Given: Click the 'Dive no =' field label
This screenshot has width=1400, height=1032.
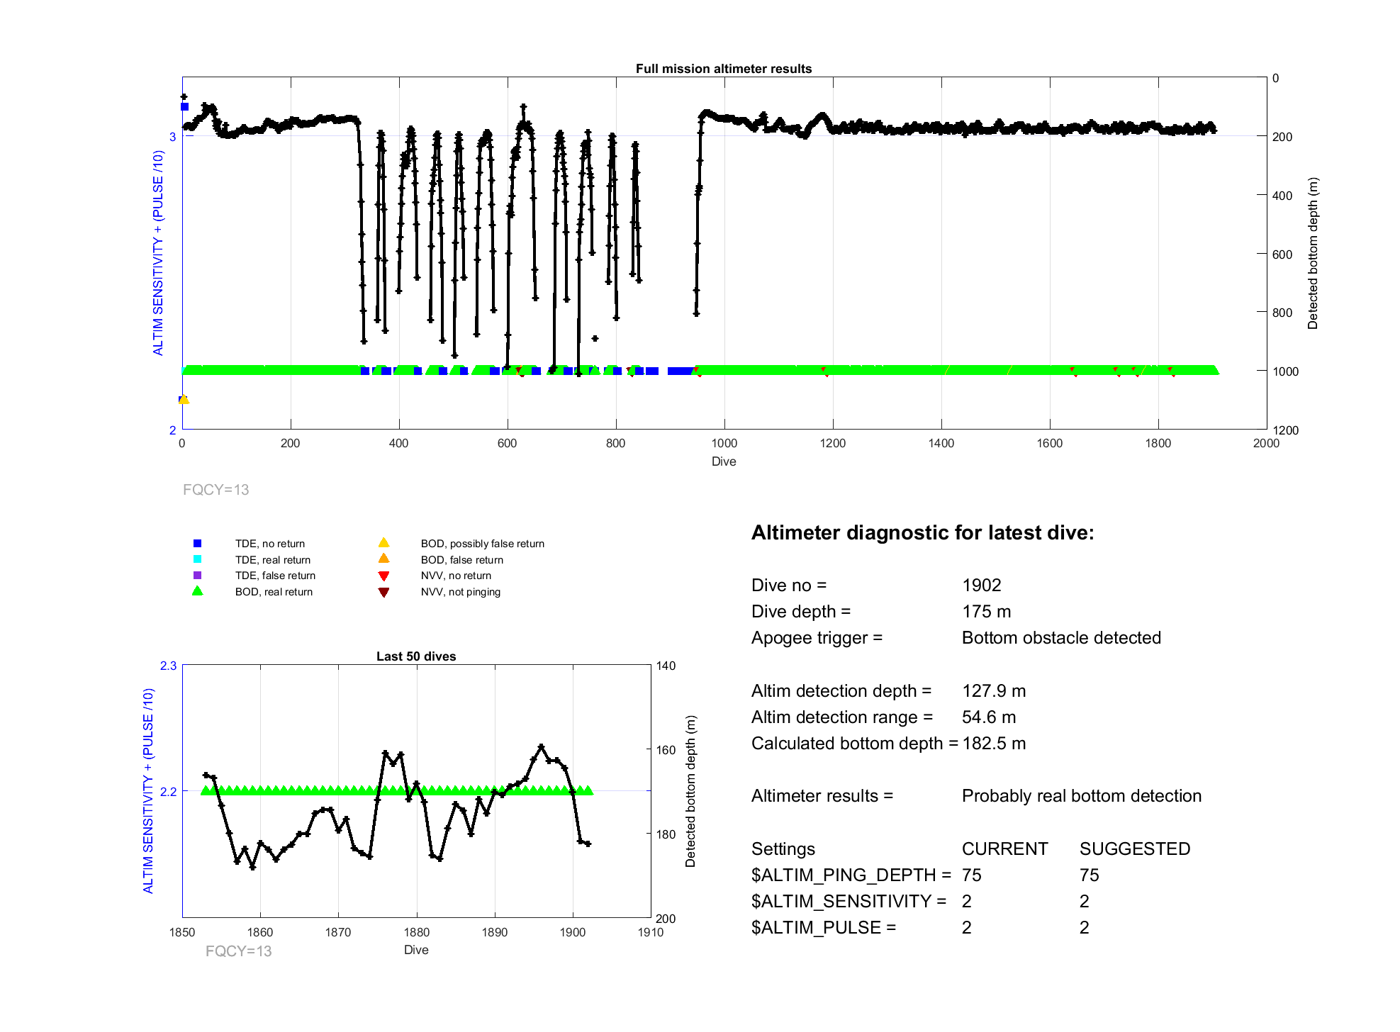Looking at the screenshot, I should tap(789, 586).
